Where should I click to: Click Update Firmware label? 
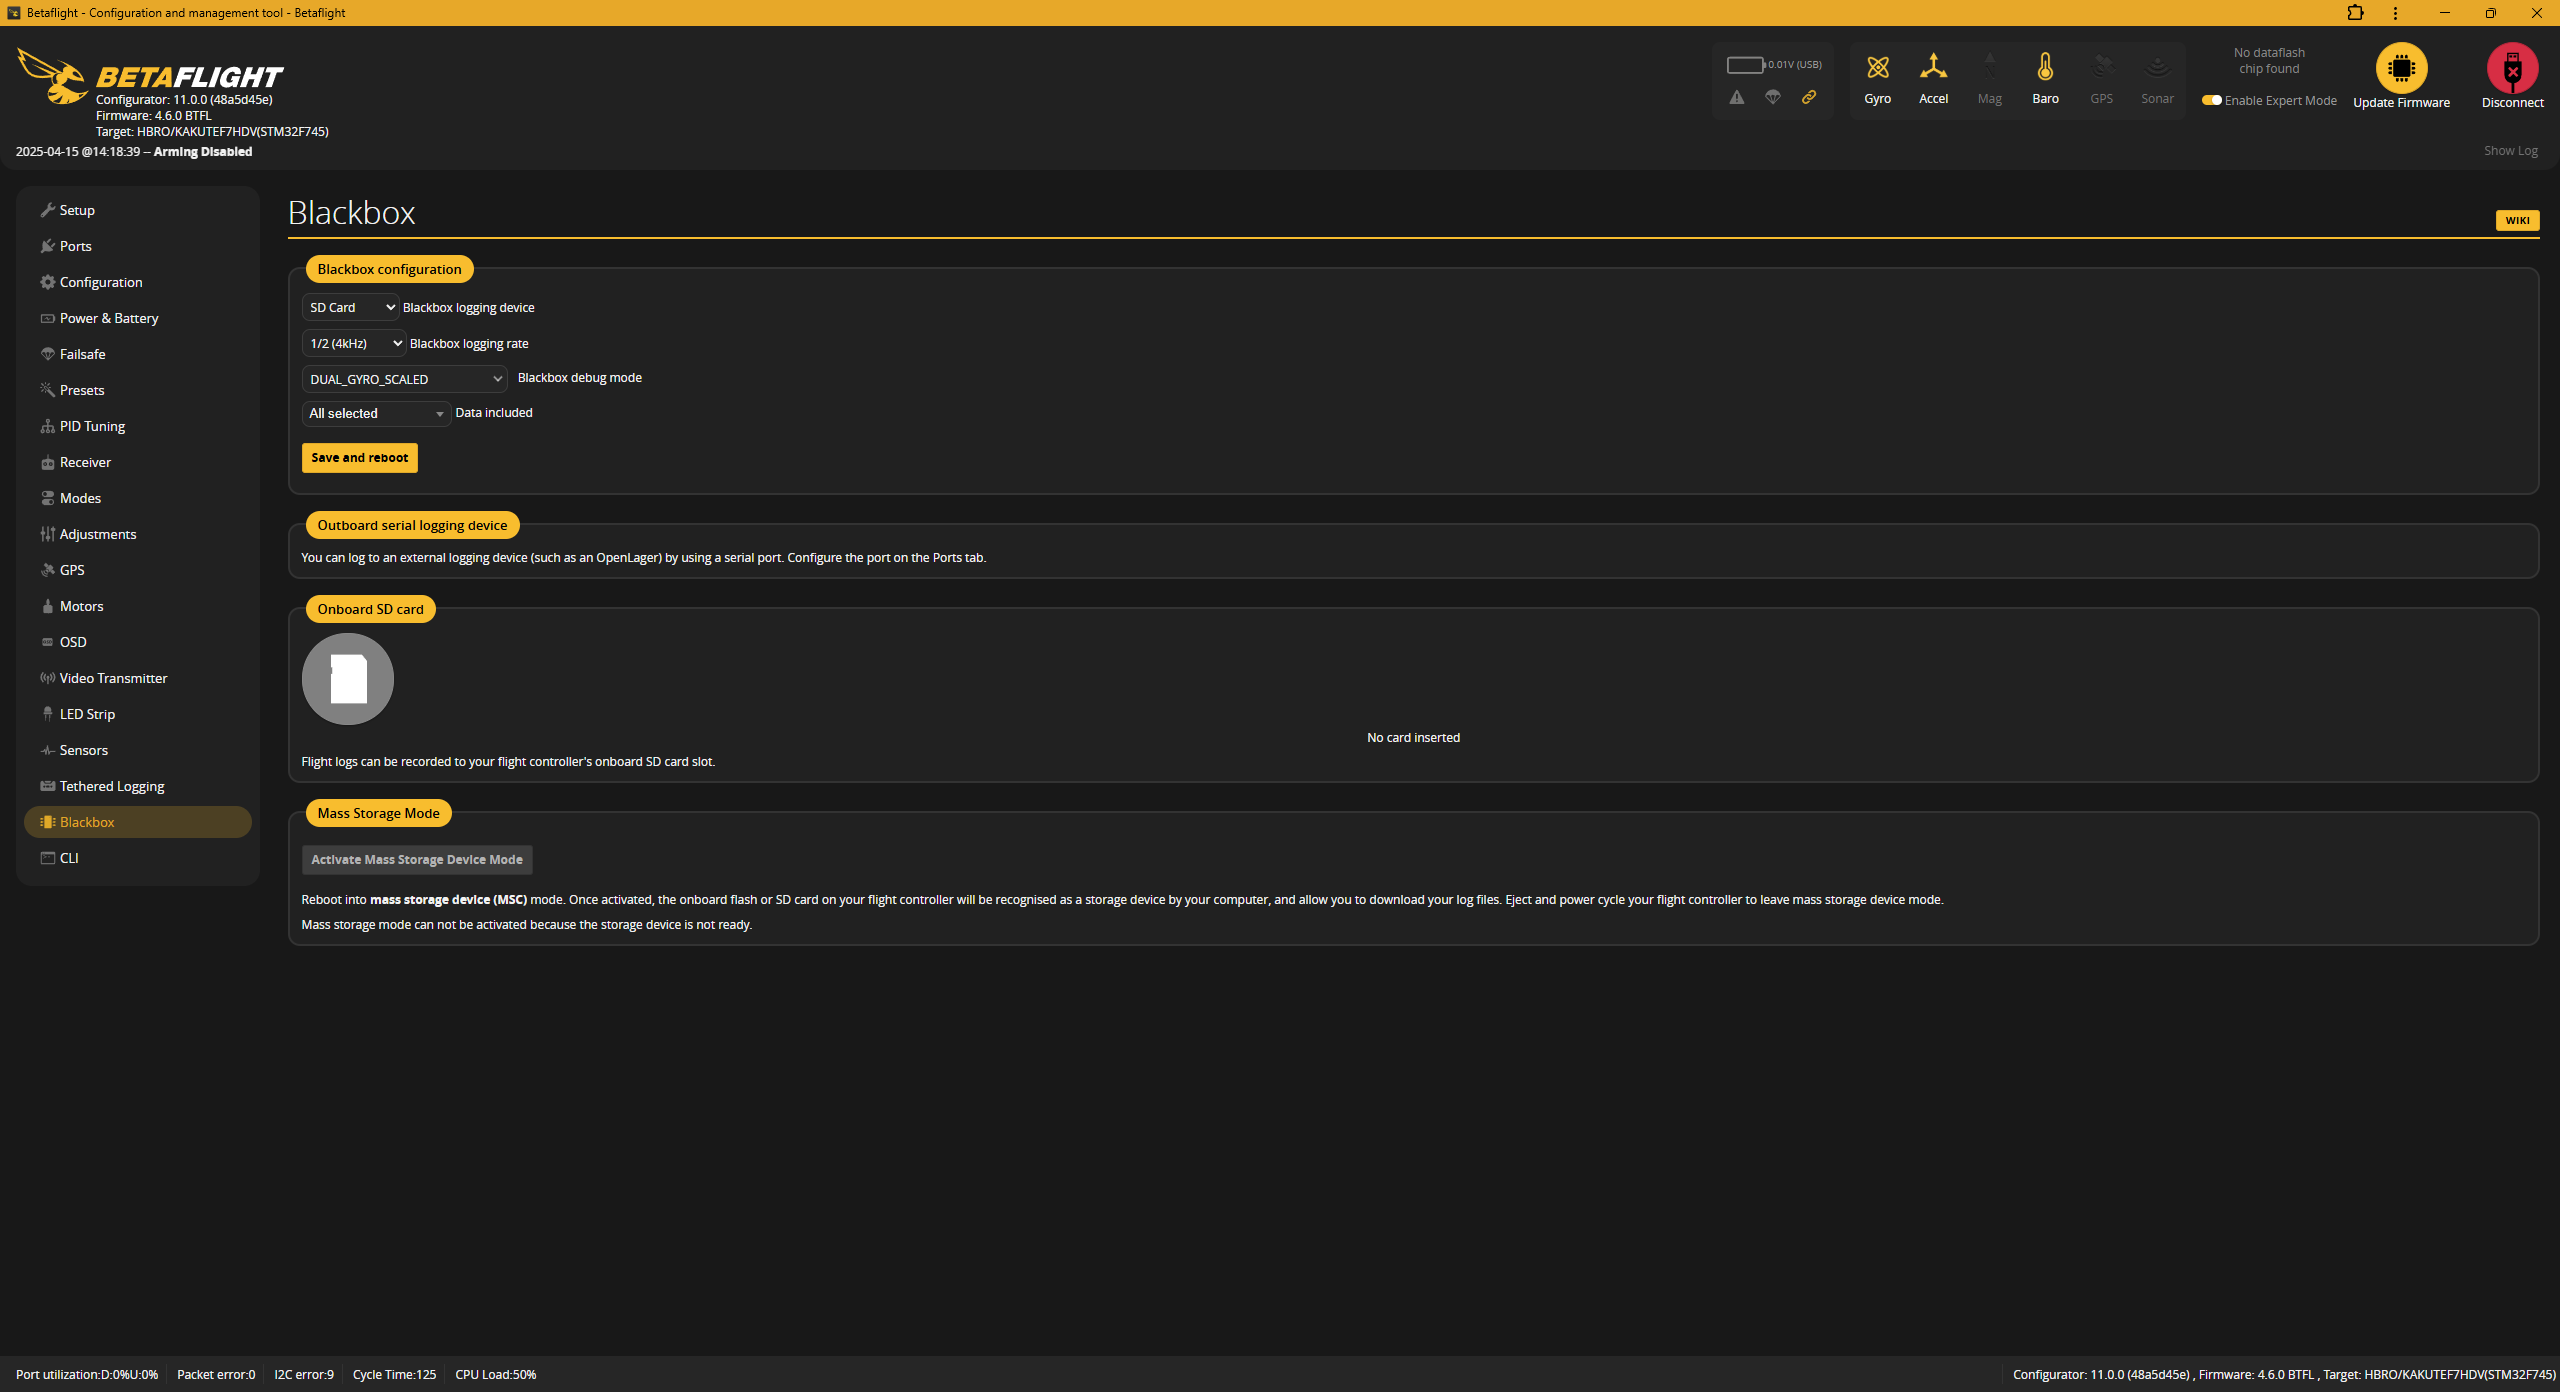click(x=2401, y=103)
